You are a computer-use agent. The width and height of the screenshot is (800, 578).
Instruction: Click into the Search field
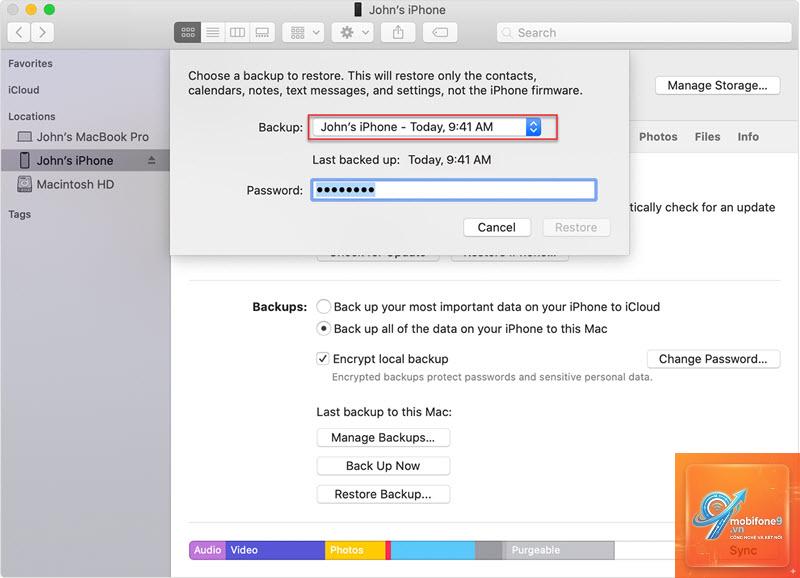pyautogui.click(x=644, y=33)
